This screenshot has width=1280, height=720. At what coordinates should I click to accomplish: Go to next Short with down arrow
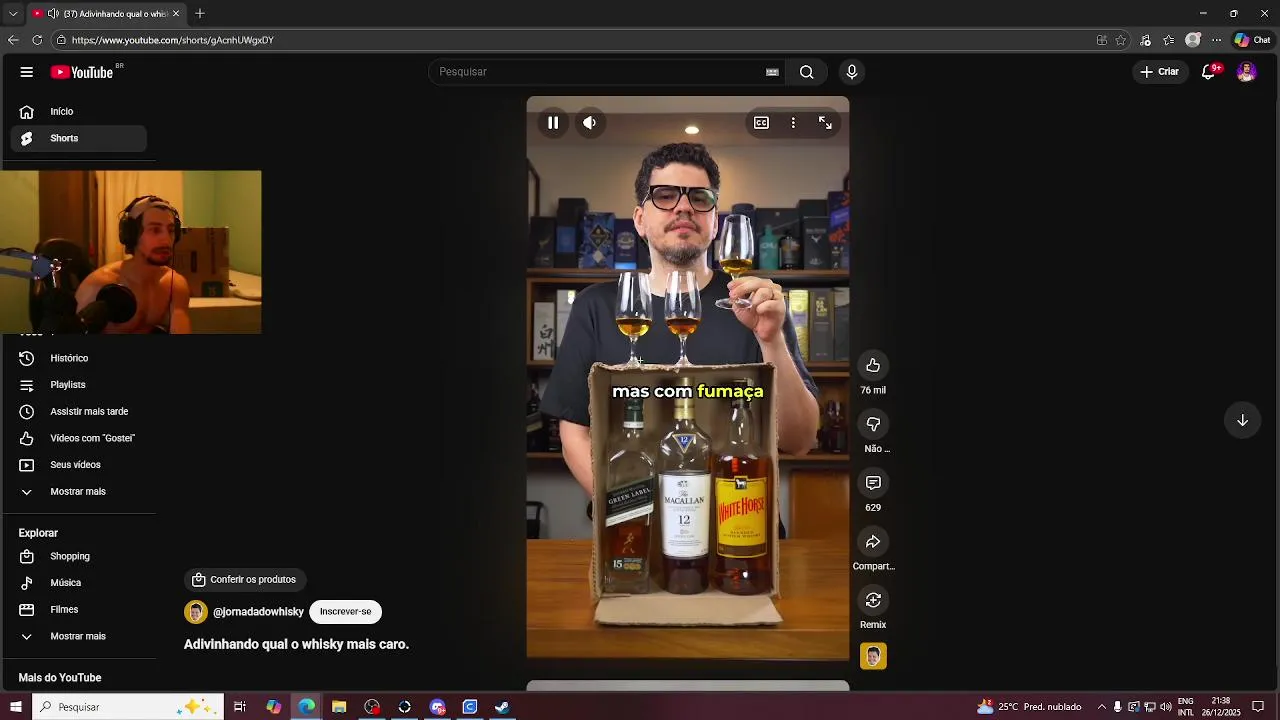pyautogui.click(x=1242, y=421)
